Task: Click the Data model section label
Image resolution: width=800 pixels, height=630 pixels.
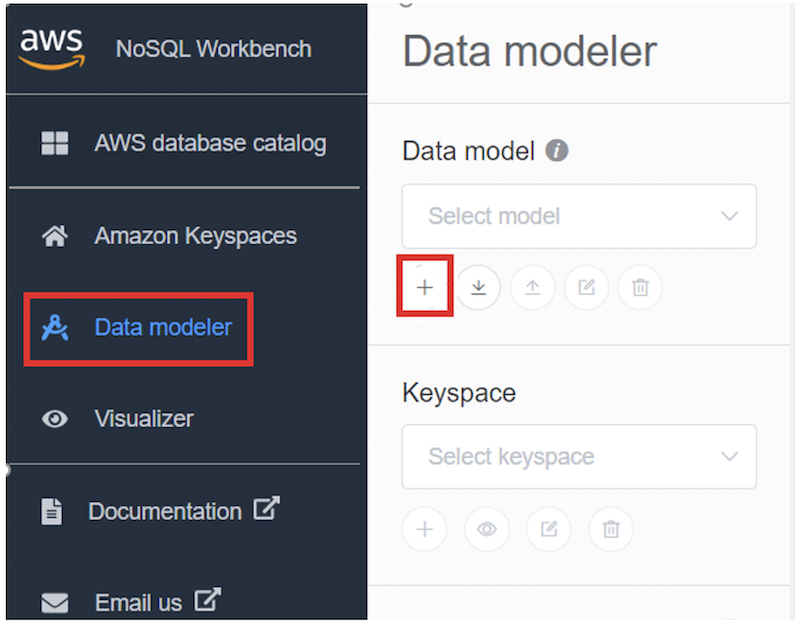Action: click(468, 151)
